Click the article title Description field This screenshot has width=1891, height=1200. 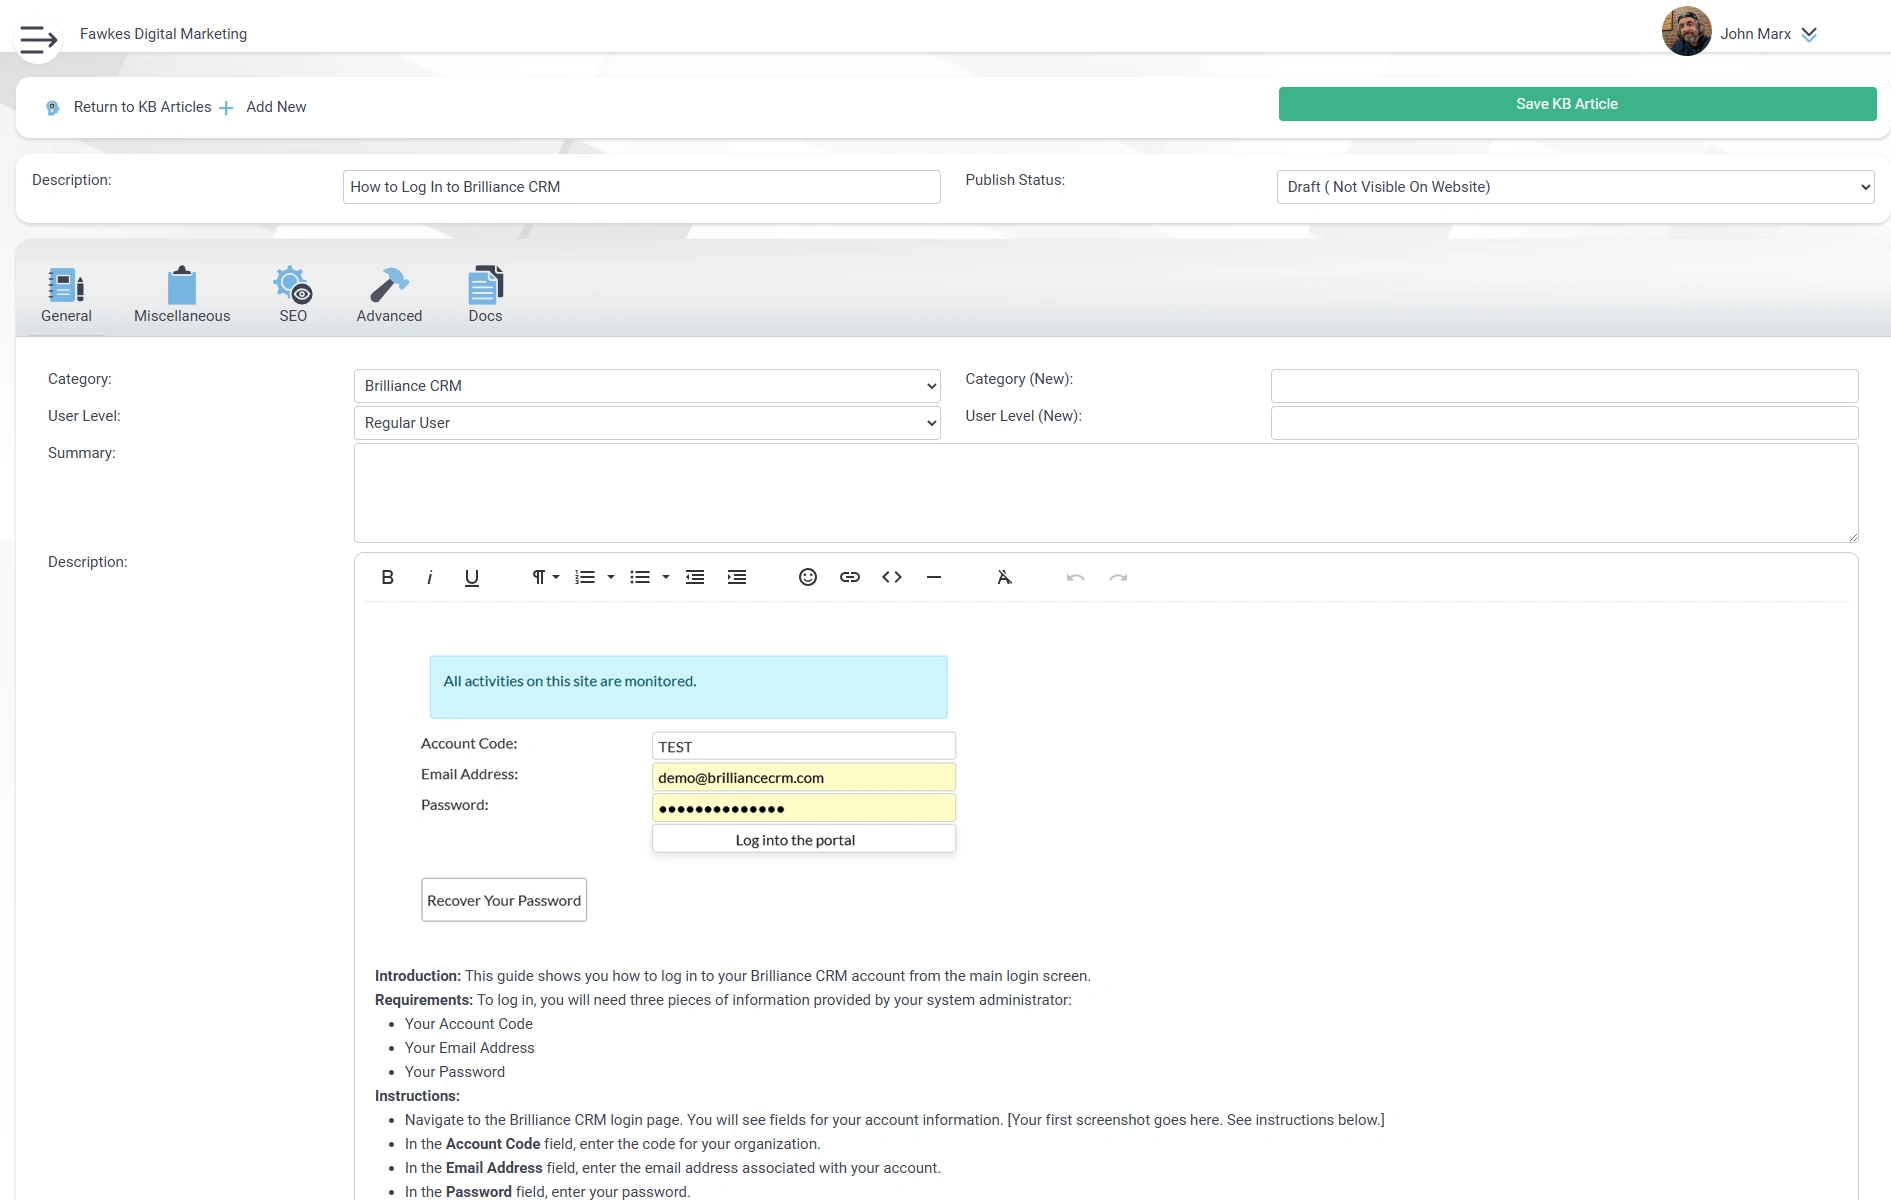pyautogui.click(x=641, y=187)
